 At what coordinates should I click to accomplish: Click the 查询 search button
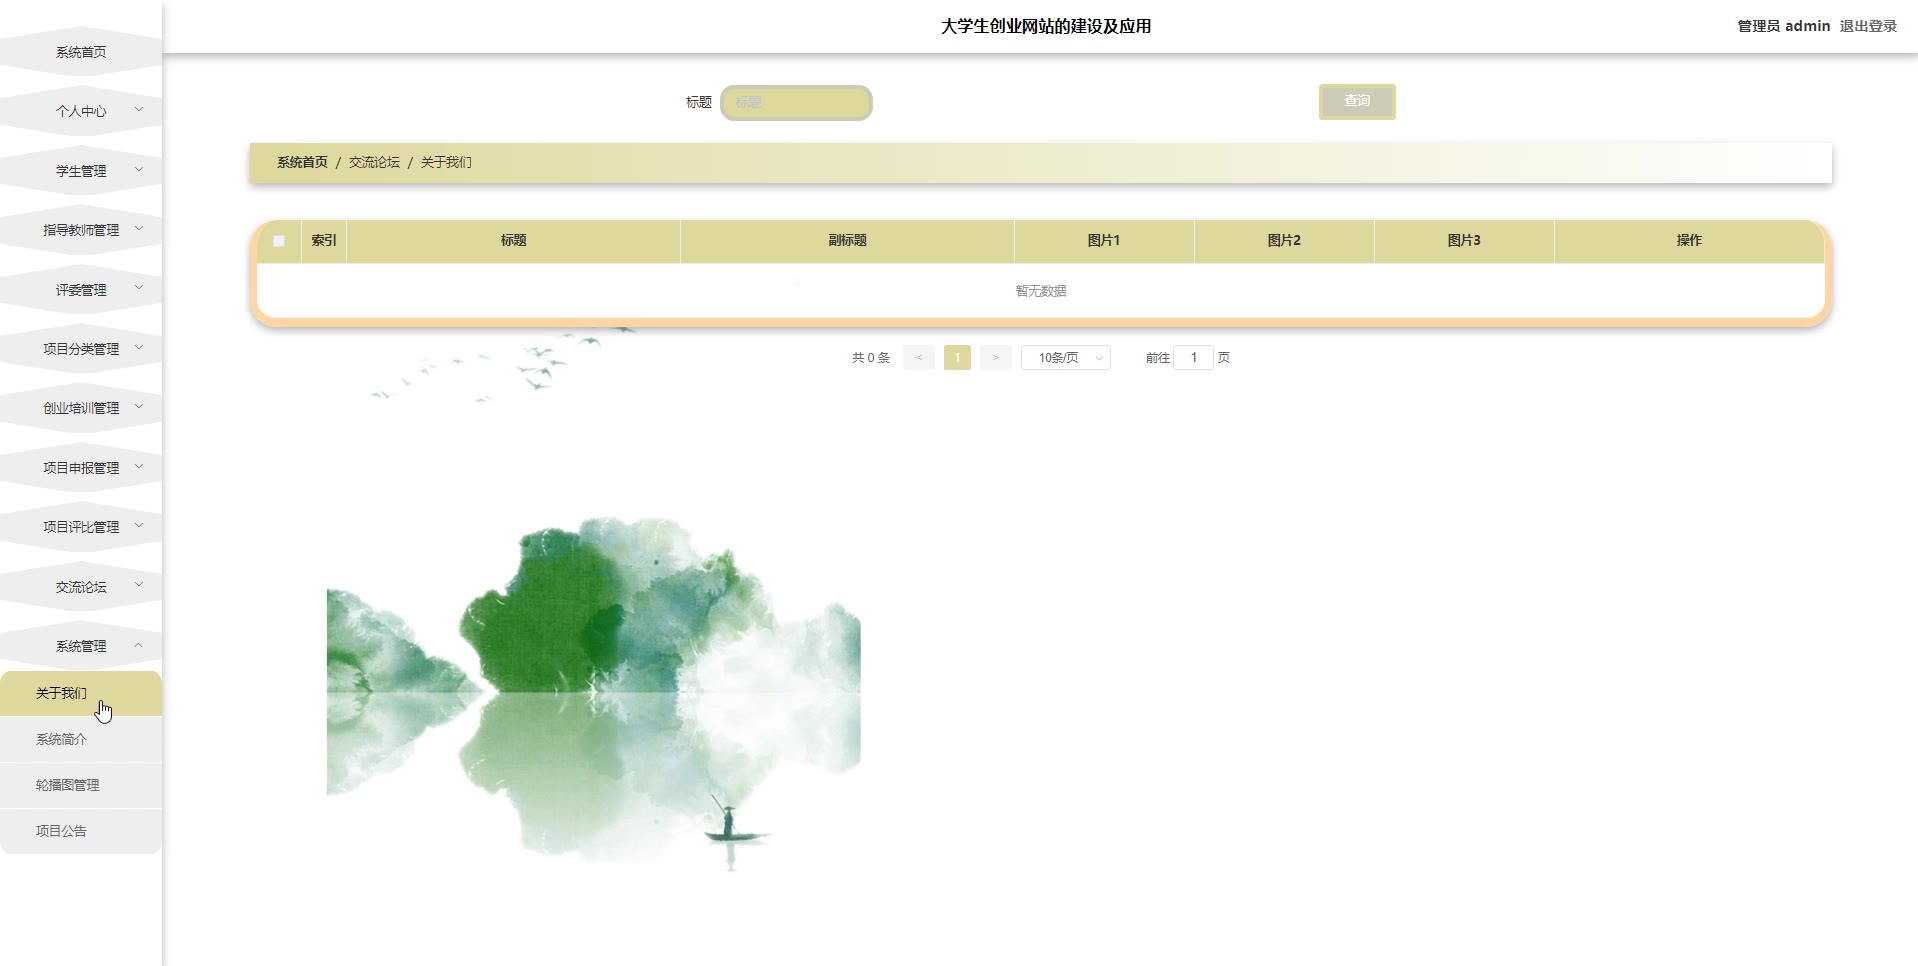click(1357, 101)
